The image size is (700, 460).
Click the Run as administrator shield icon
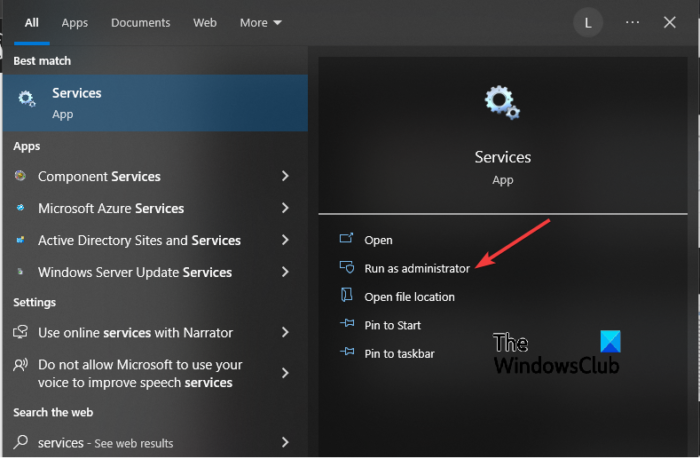[x=346, y=267]
